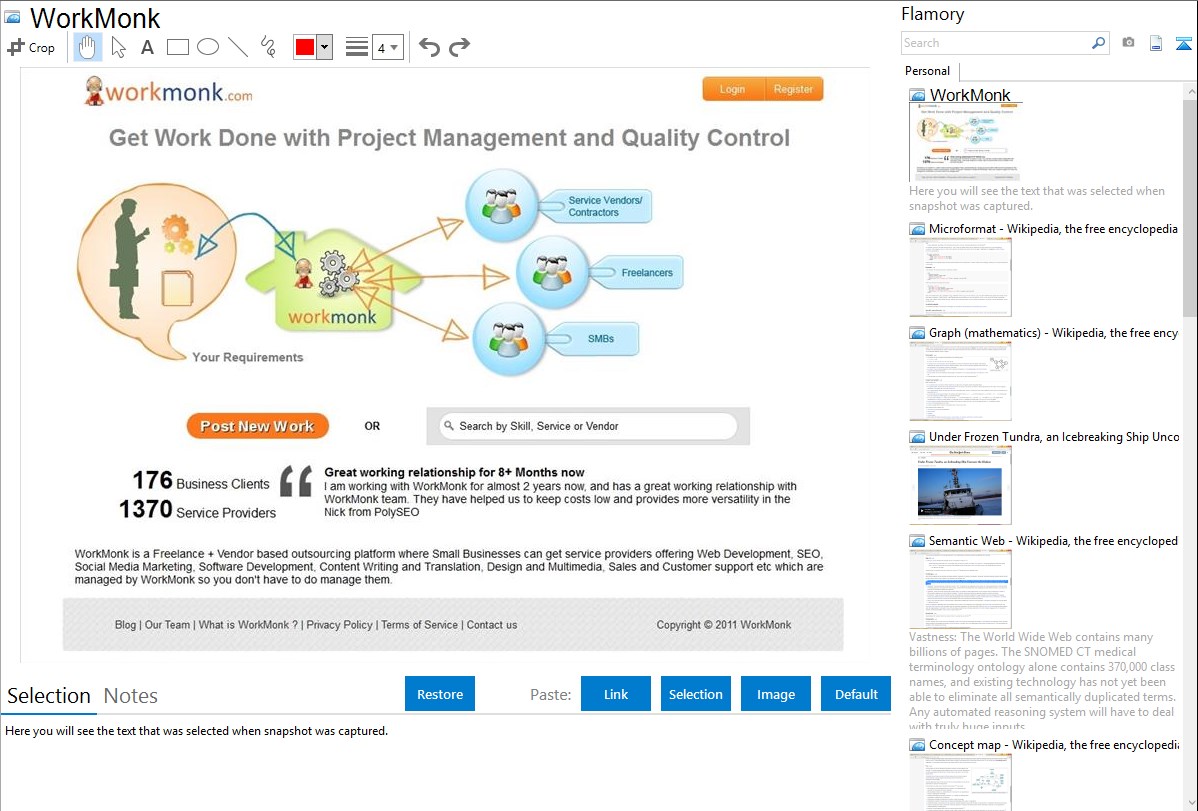Click the WorkMonk snapshot icon in title
The image size is (1198, 811).
[12, 17]
